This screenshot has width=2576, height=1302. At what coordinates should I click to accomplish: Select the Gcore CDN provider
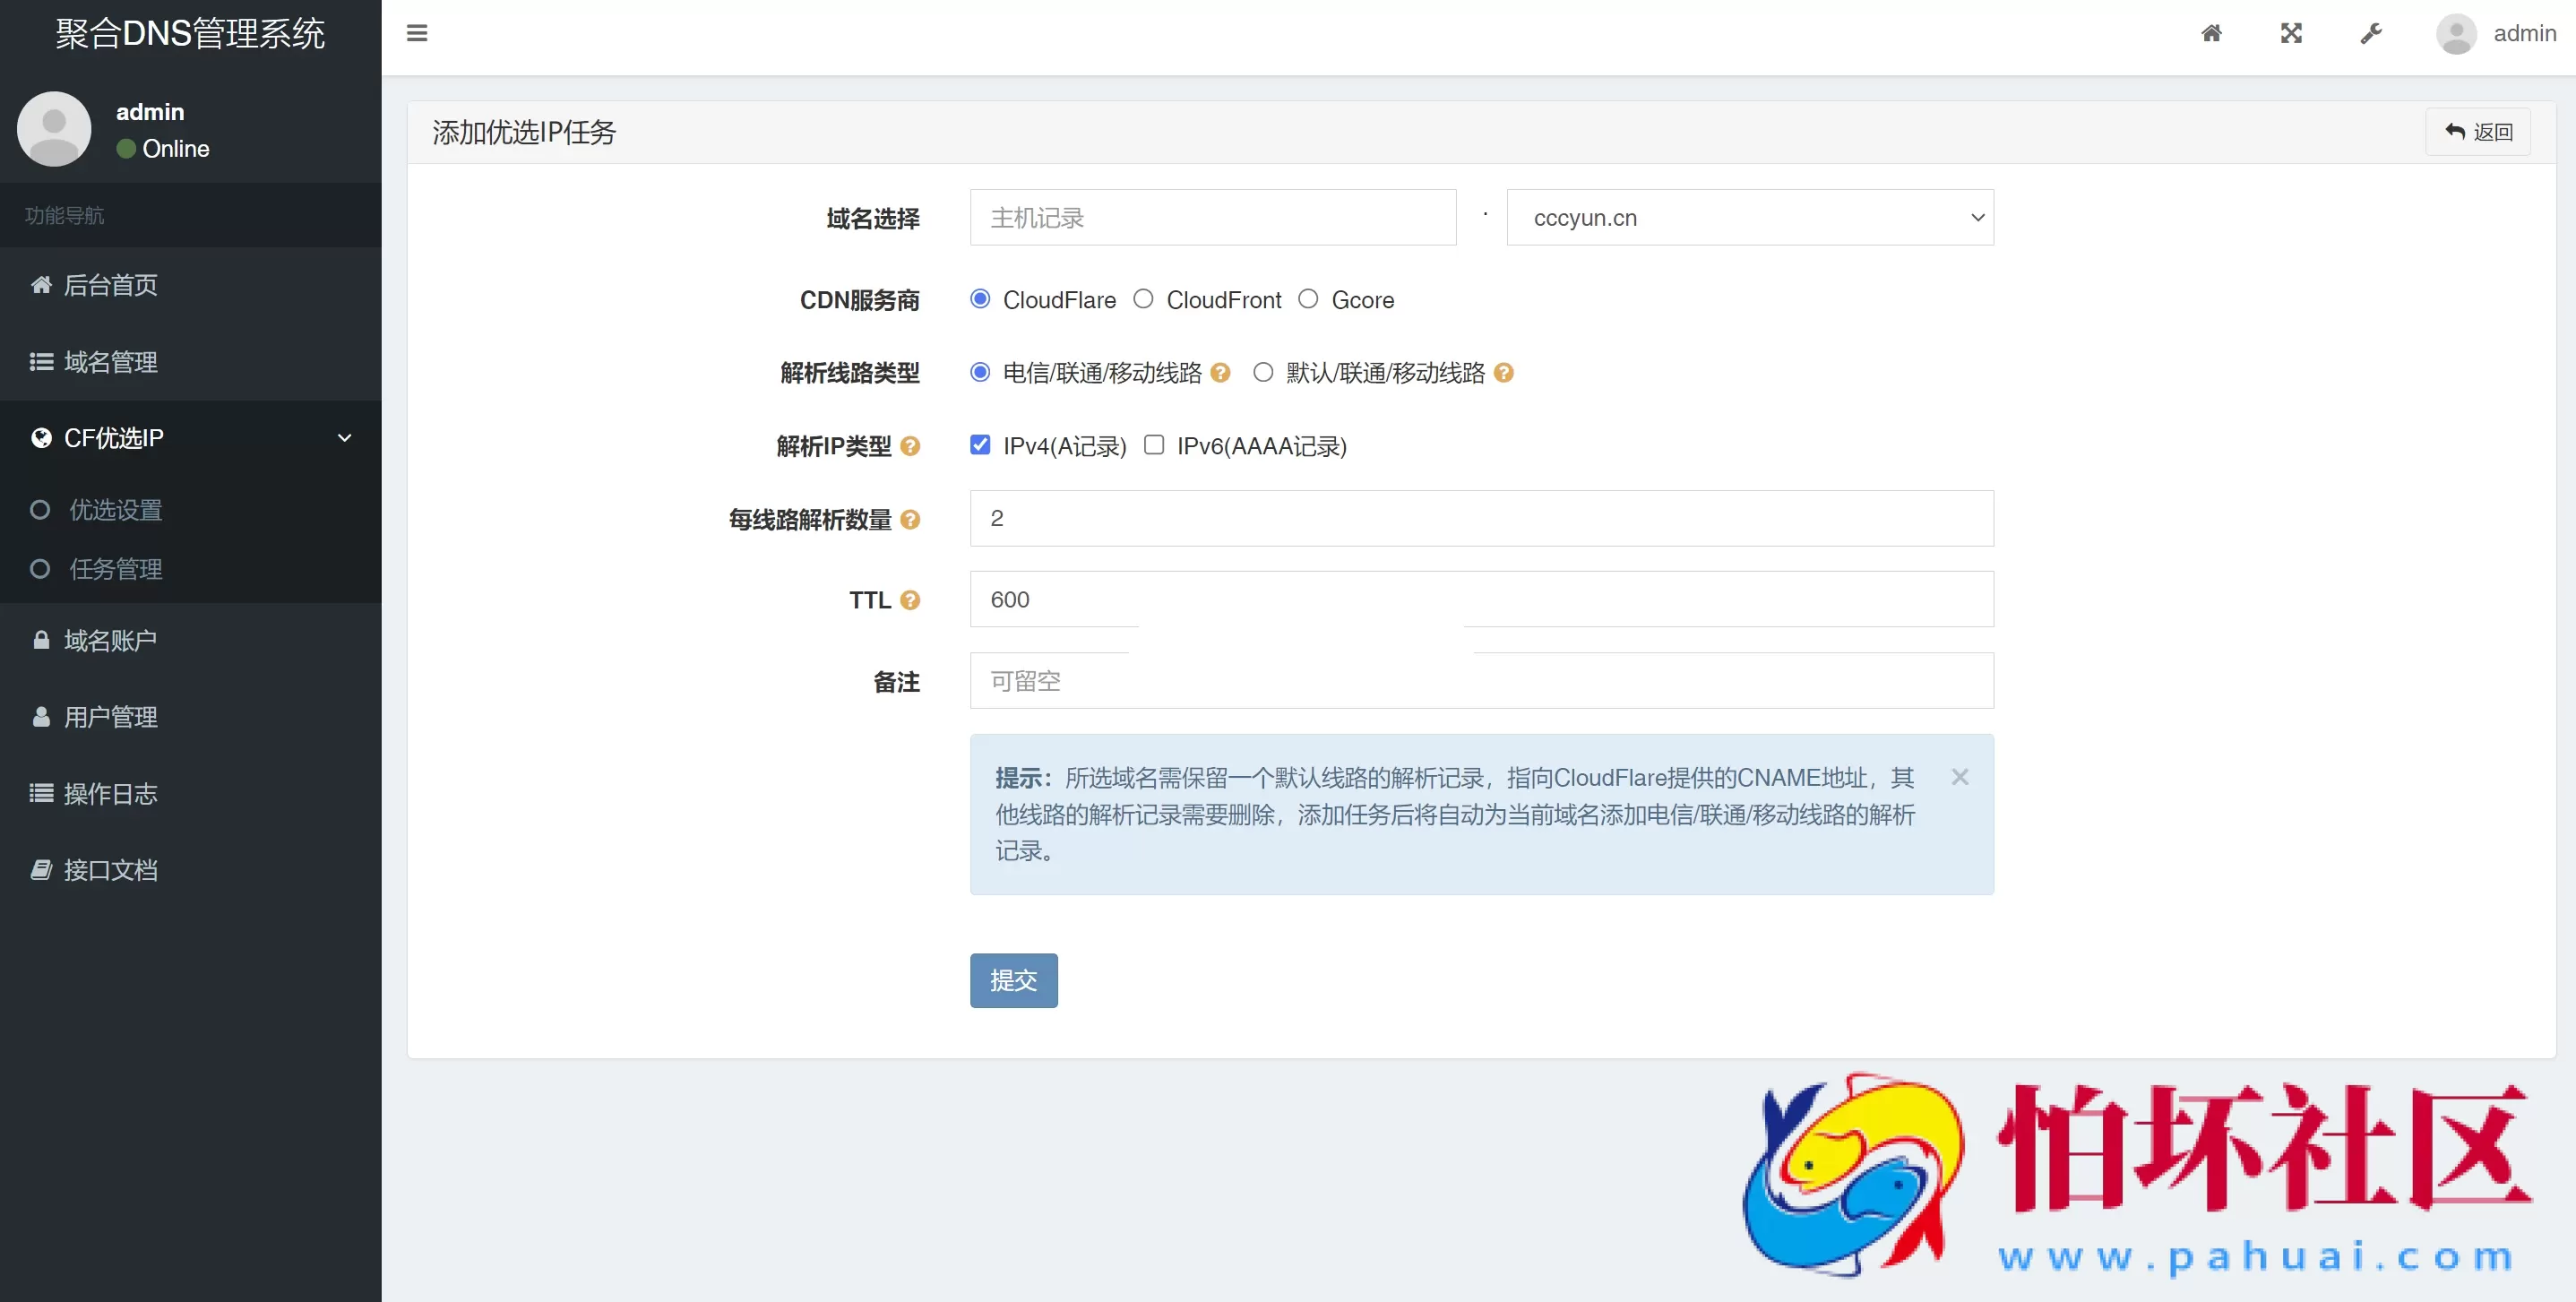point(1307,299)
